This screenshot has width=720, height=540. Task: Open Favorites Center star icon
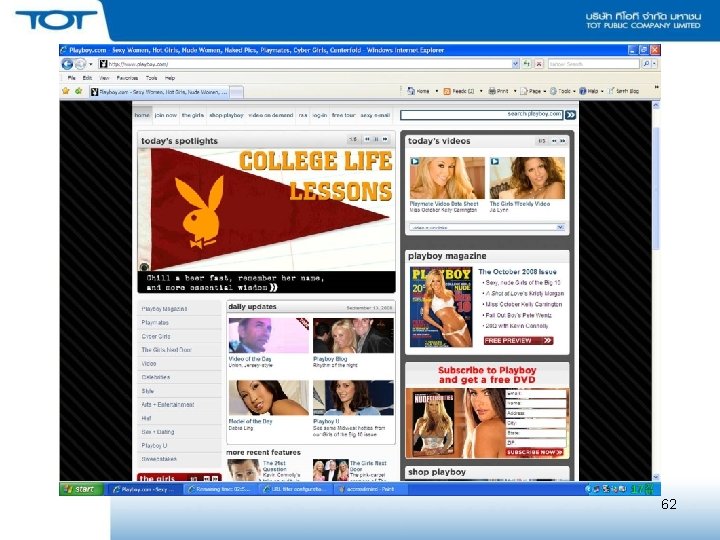pyautogui.click(x=66, y=91)
